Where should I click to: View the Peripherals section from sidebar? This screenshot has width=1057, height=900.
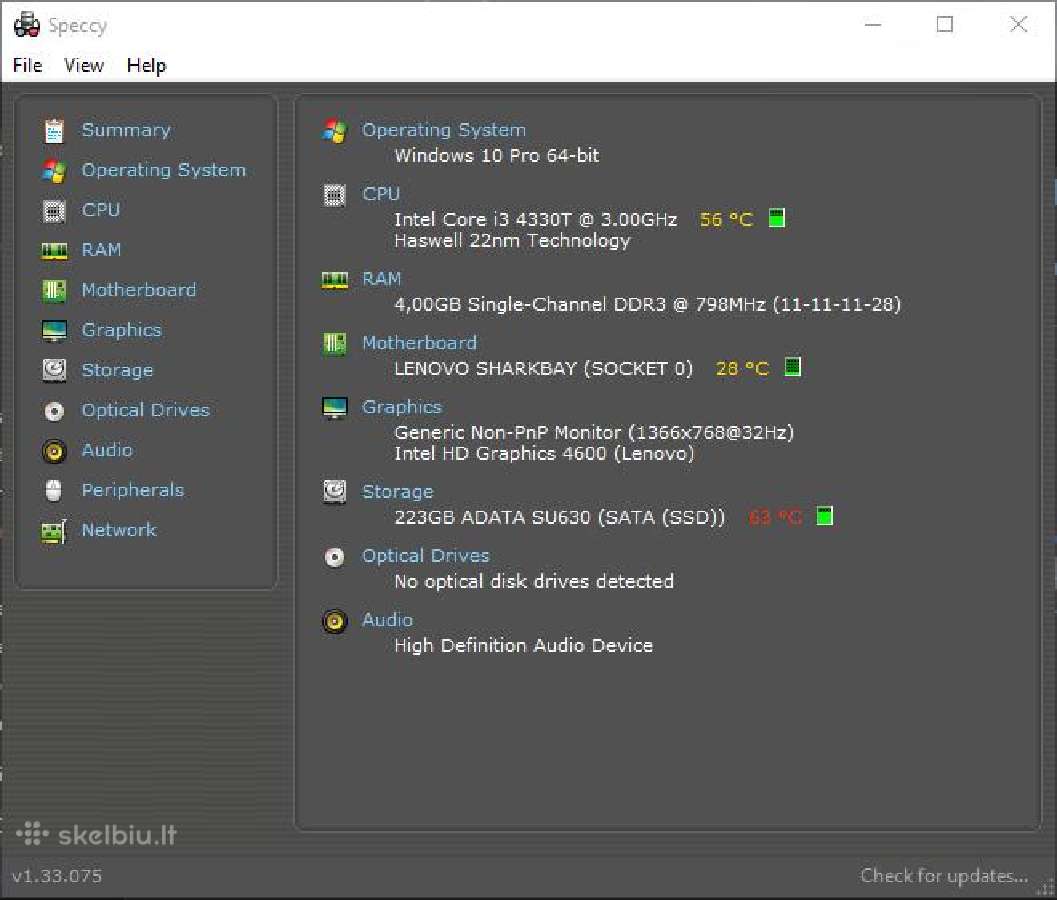tap(133, 490)
